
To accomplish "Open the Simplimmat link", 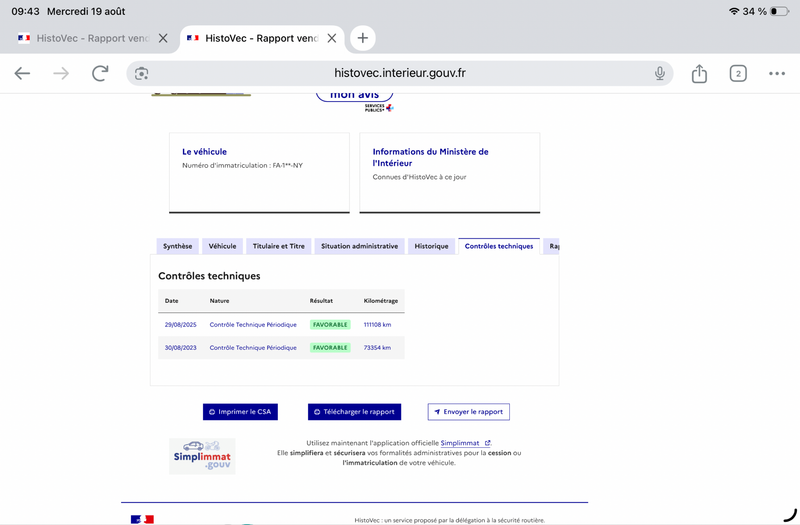I will 465,443.
